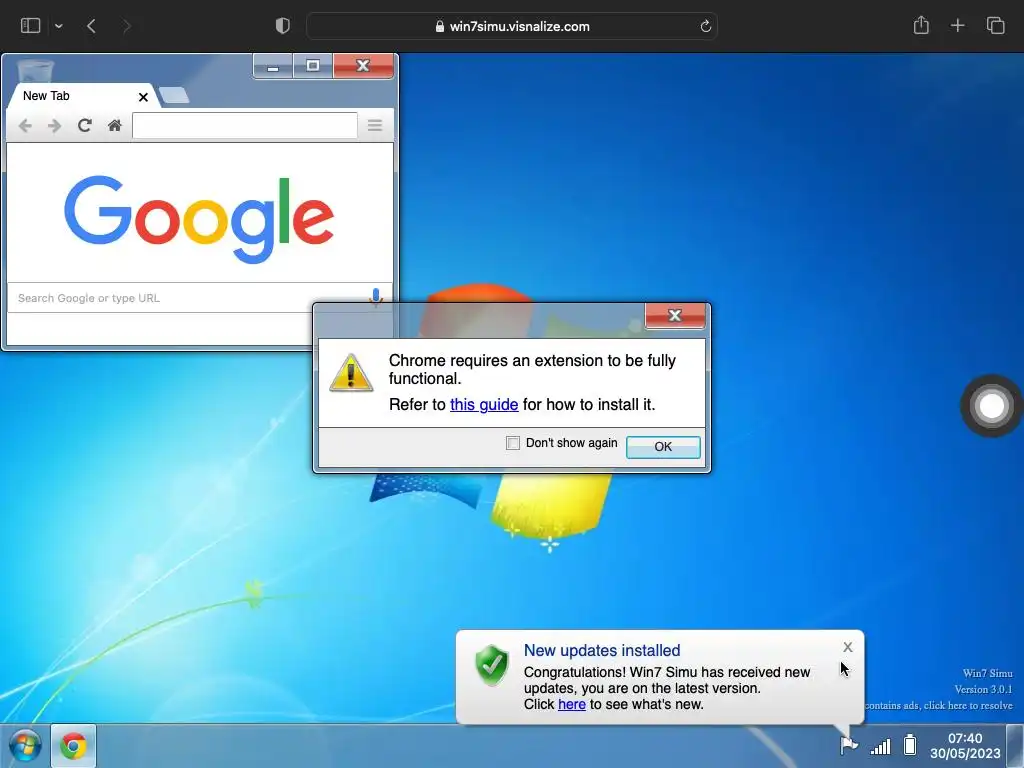
Task: Open the 'this guide' link
Action: click(484, 405)
